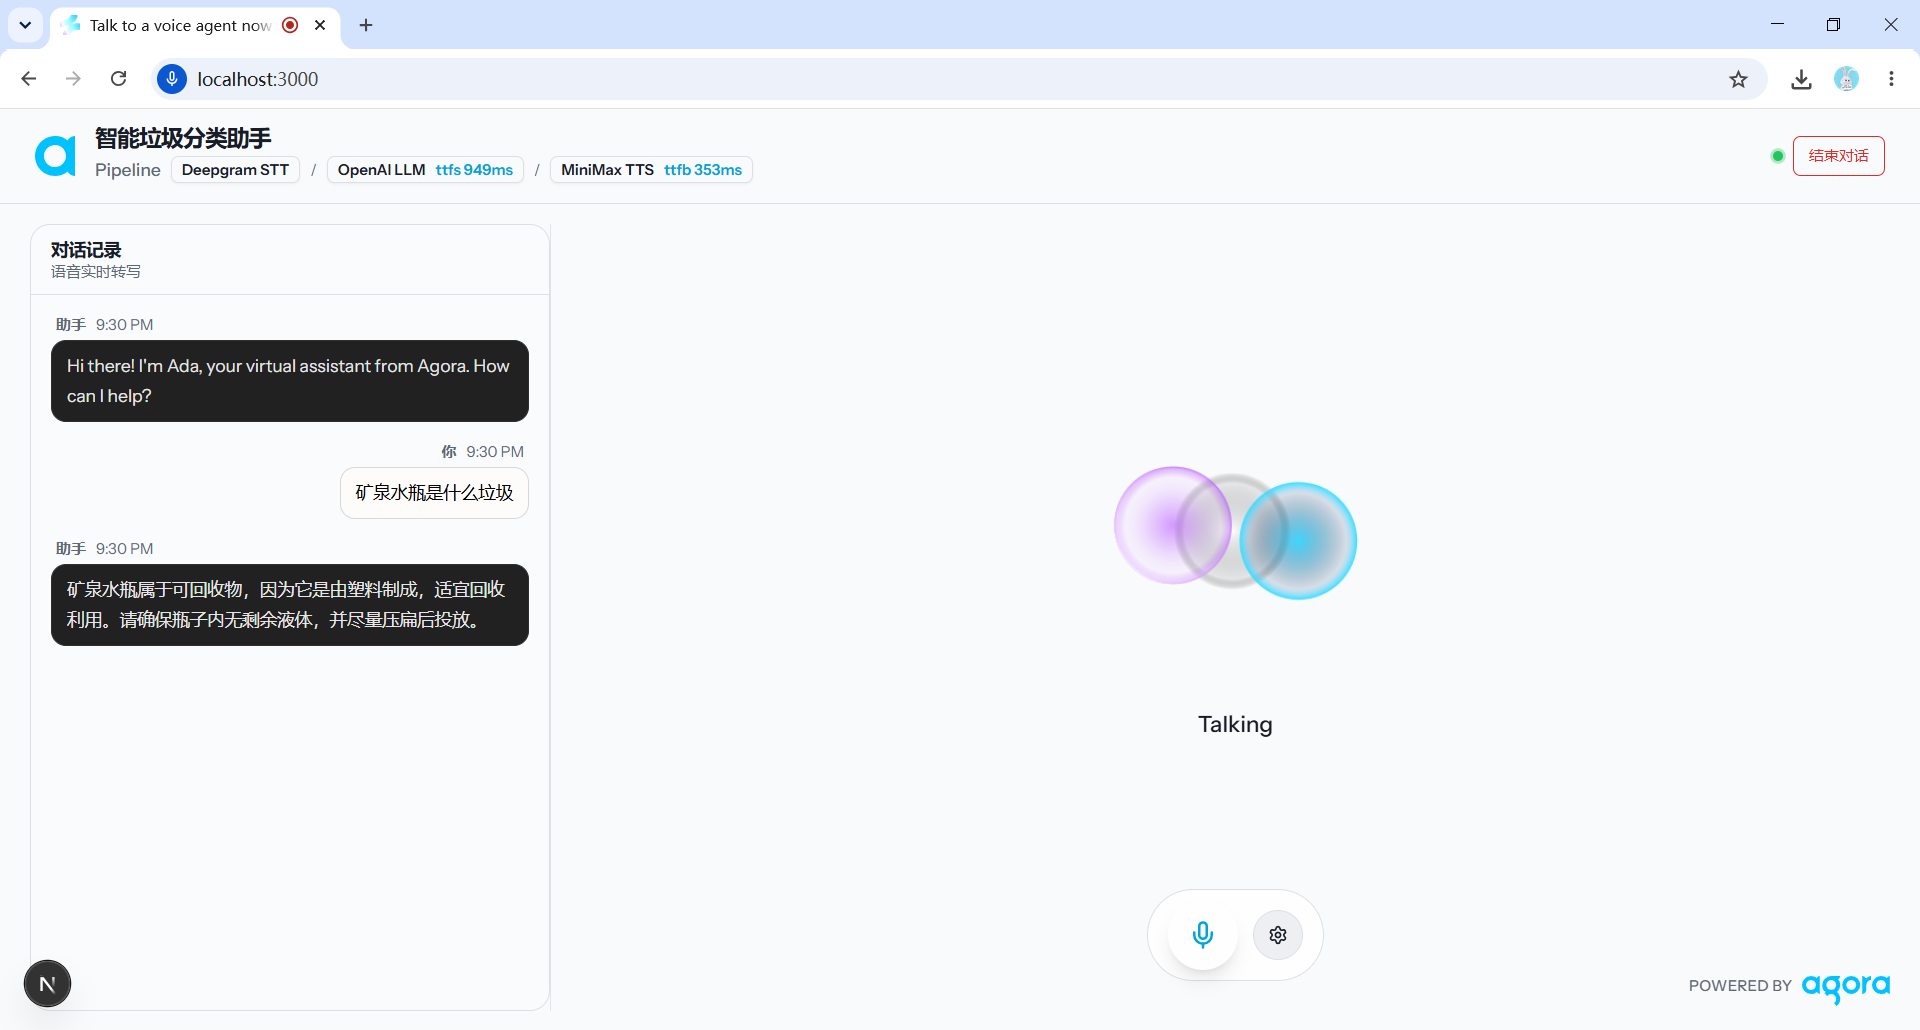
Task: Click the 矿泉水瓶属于可回收物 reply bubble
Action: pyautogui.click(x=290, y=605)
